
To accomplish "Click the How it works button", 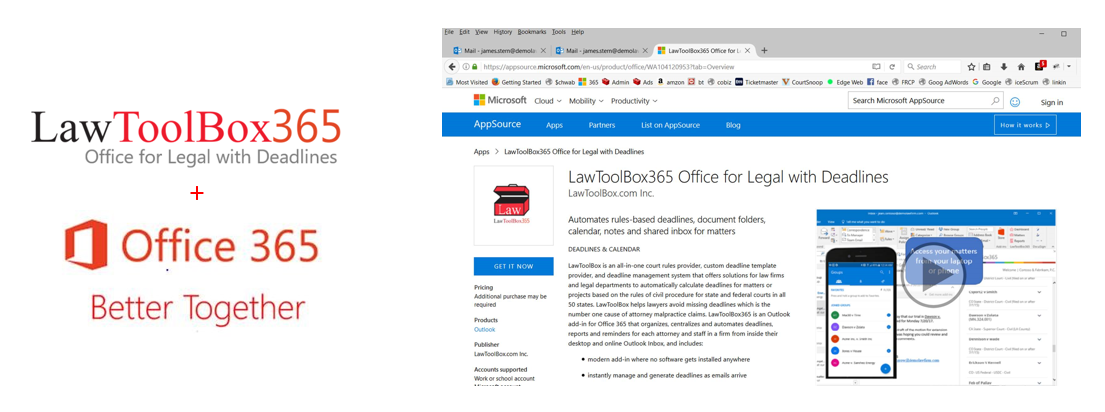I will pyautogui.click(x=1025, y=125).
